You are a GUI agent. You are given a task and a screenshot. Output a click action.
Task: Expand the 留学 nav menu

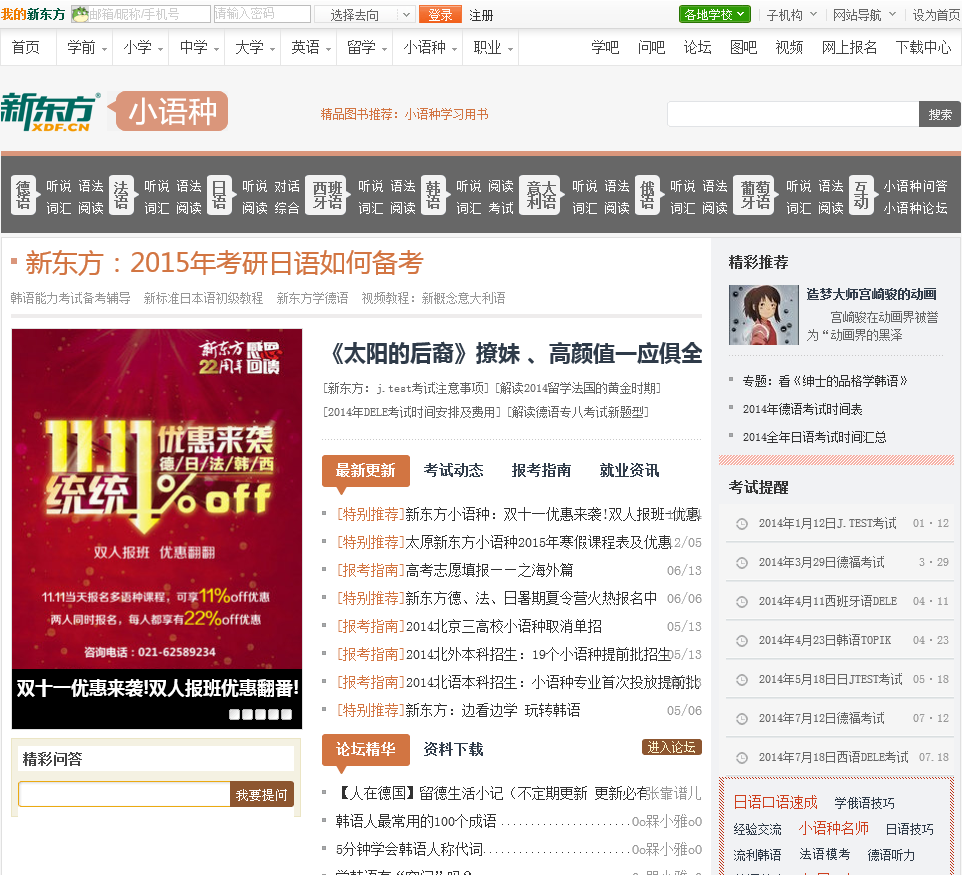click(367, 47)
